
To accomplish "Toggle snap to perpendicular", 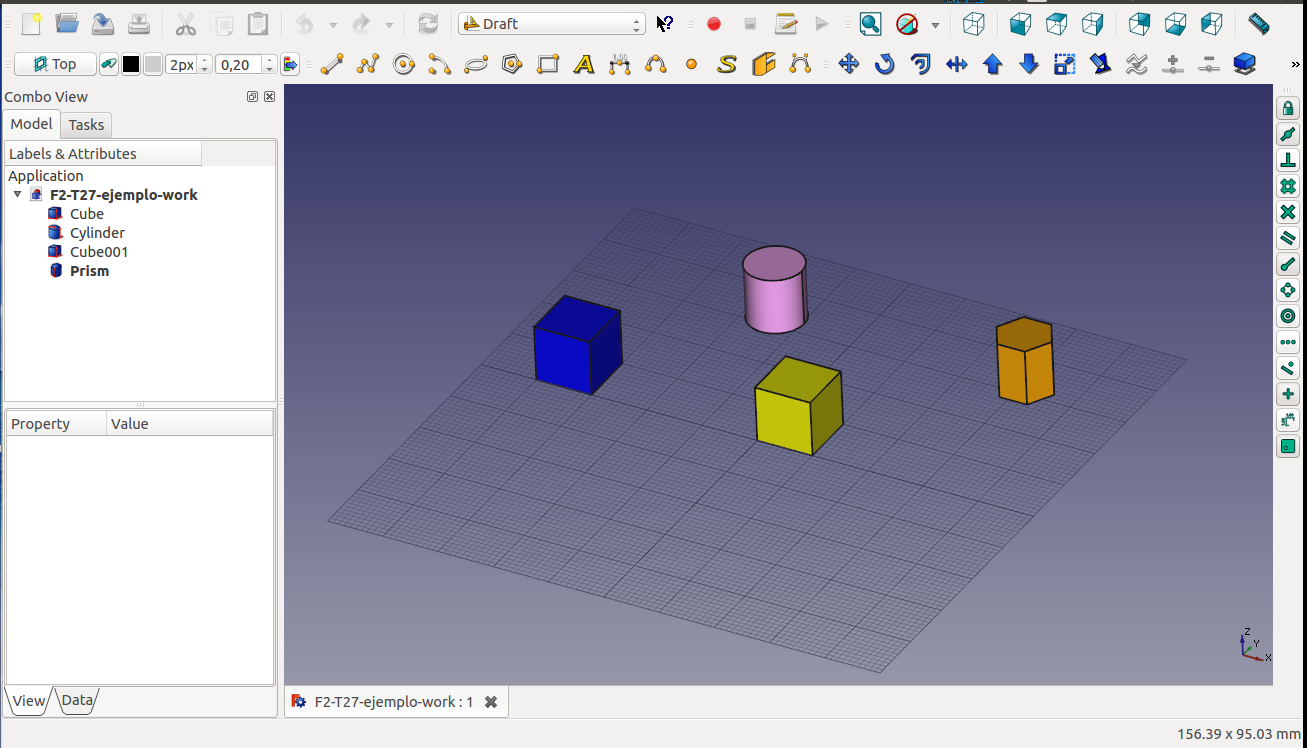I will [1288, 161].
